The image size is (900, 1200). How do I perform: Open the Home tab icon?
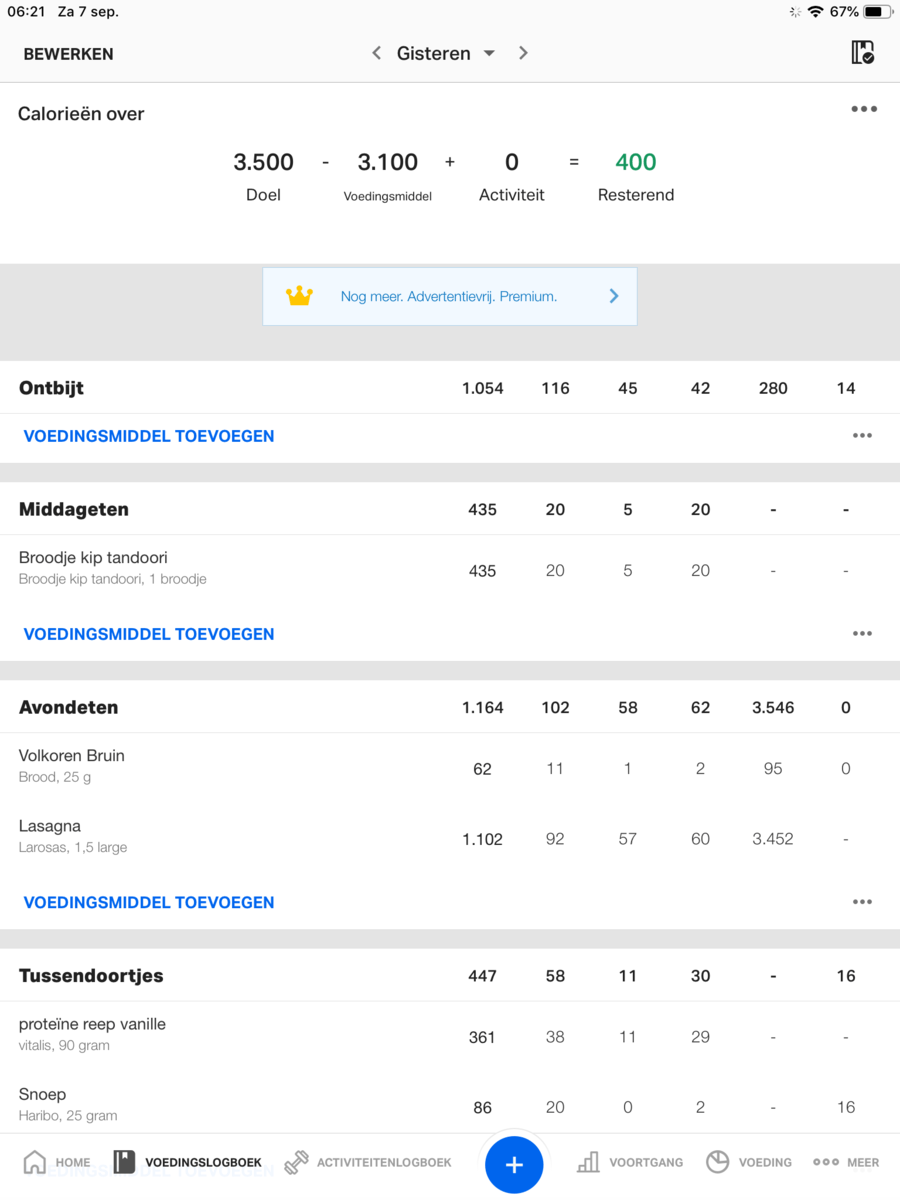tap(35, 1162)
